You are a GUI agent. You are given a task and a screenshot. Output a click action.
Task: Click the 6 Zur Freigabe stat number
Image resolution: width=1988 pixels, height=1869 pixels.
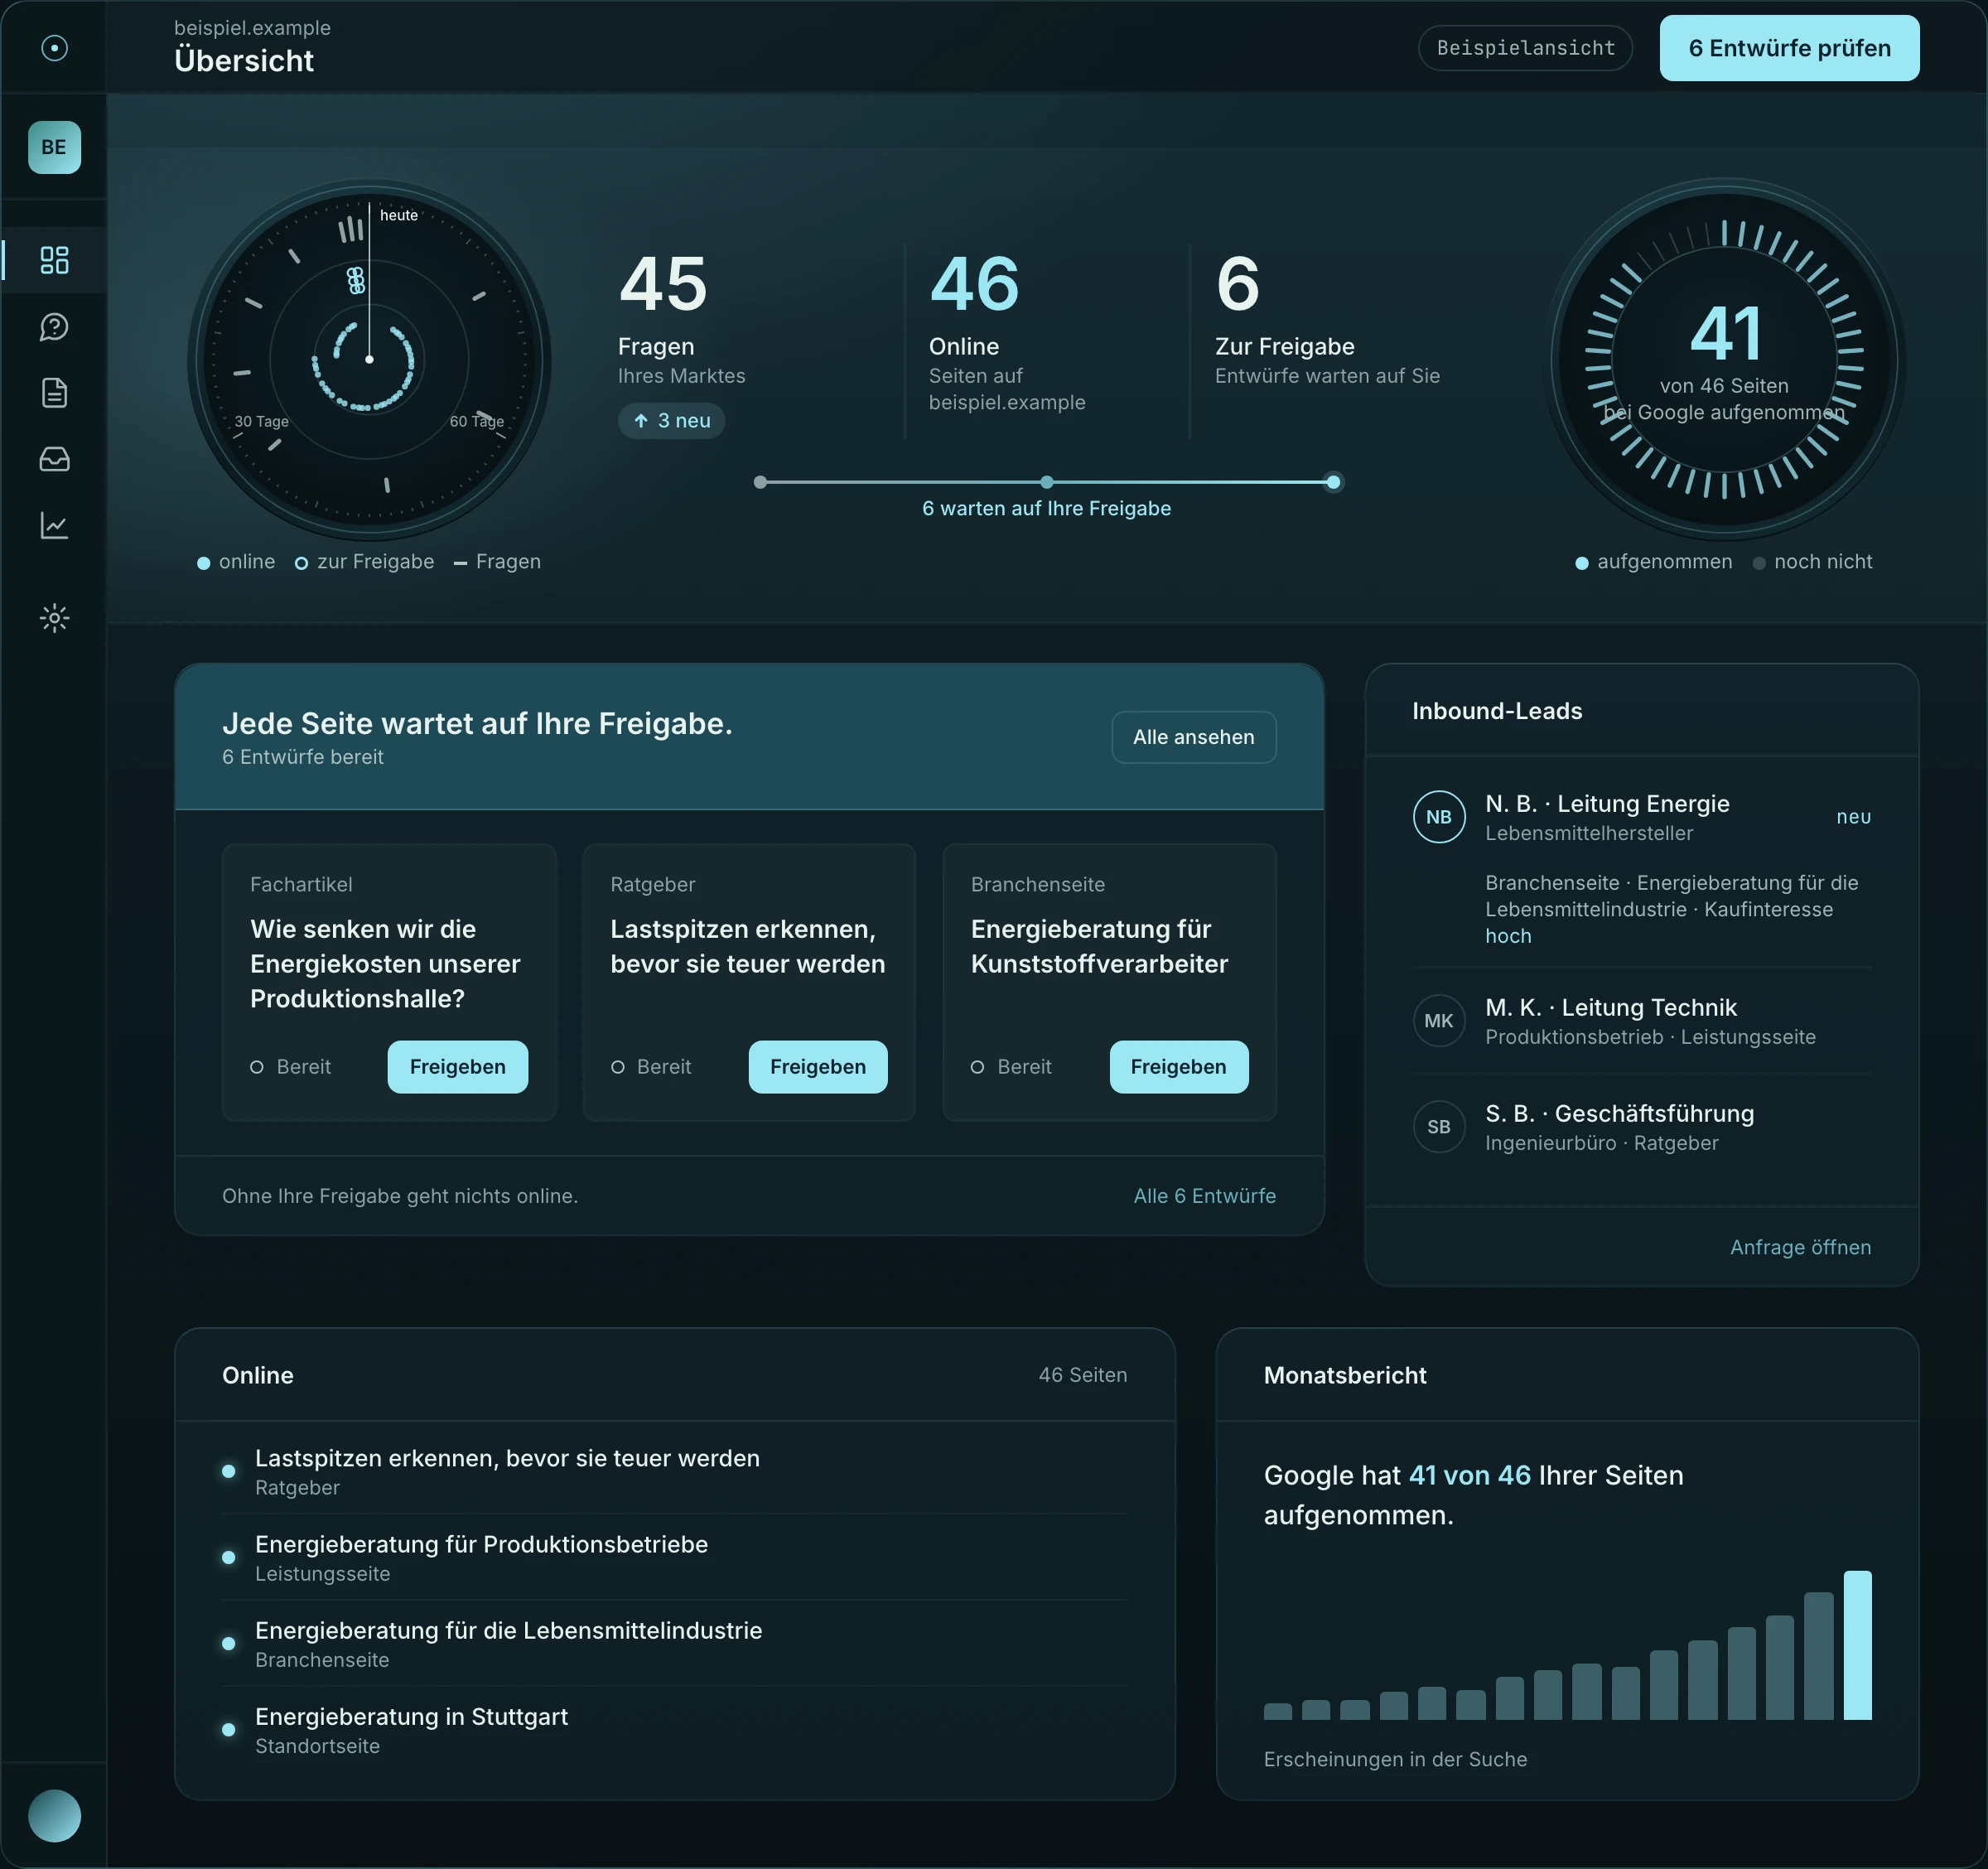[1237, 283]
